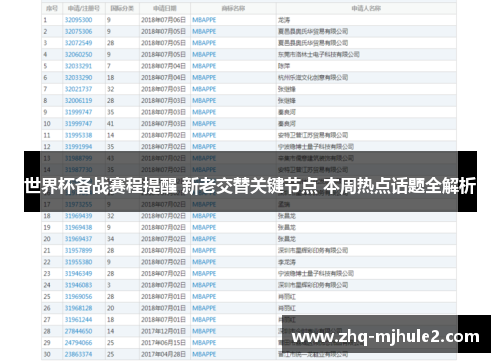Click the 申请人名称 column header

[x=366, y=8]
